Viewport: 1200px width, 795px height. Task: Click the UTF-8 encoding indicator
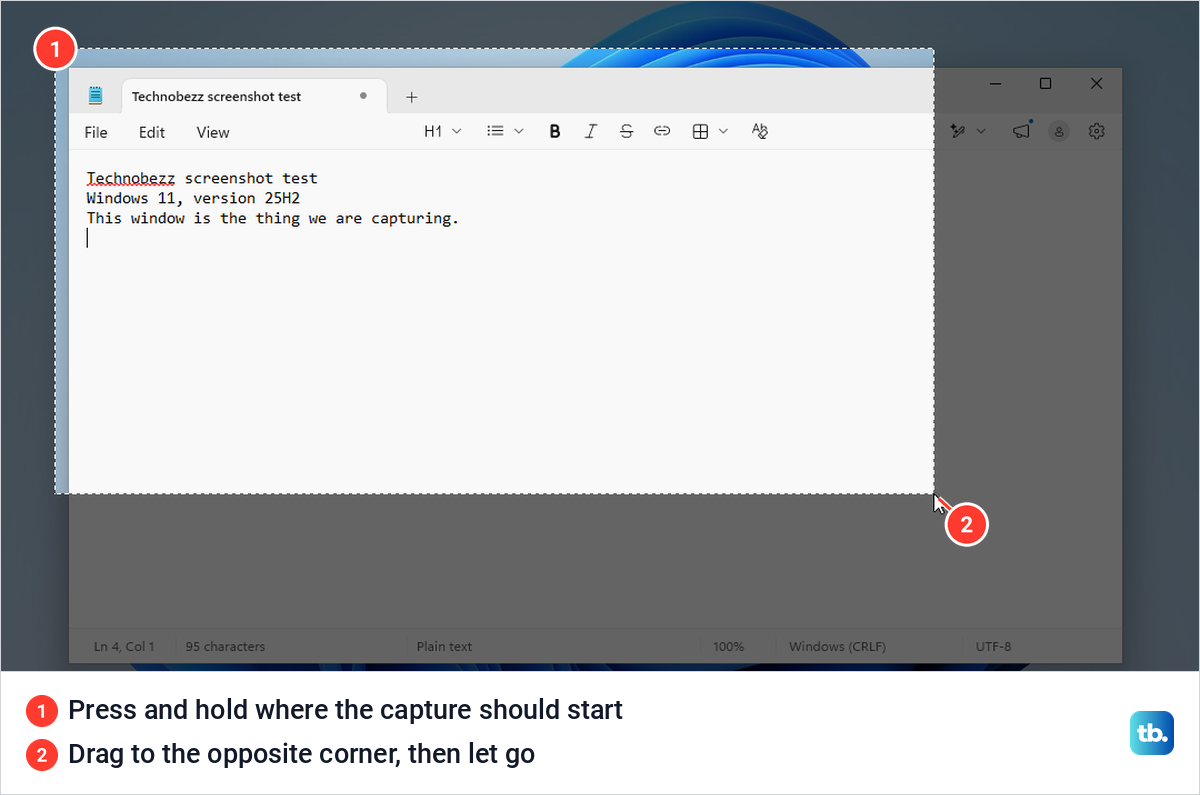(x=993, y=647)
